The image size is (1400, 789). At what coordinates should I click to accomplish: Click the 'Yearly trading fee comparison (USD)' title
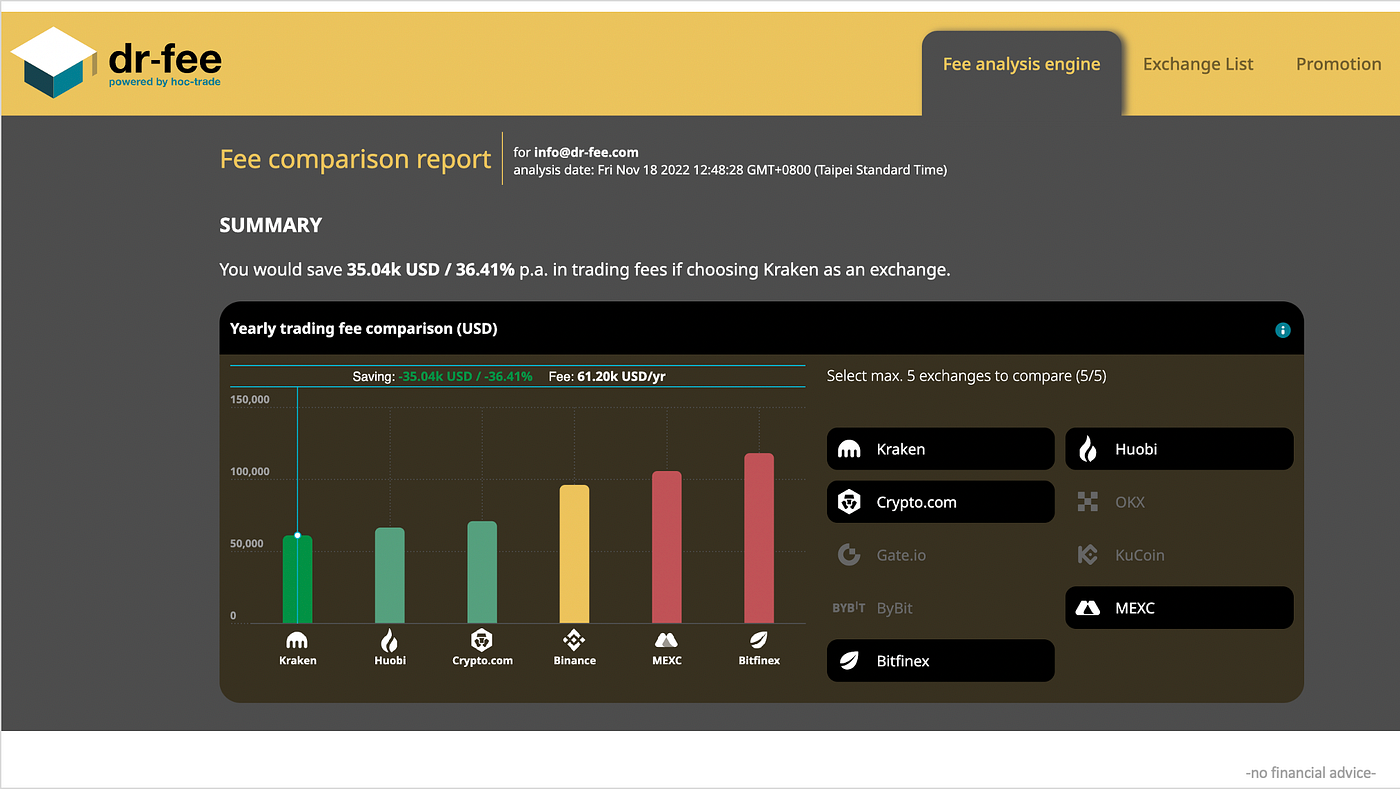[364, 329]
